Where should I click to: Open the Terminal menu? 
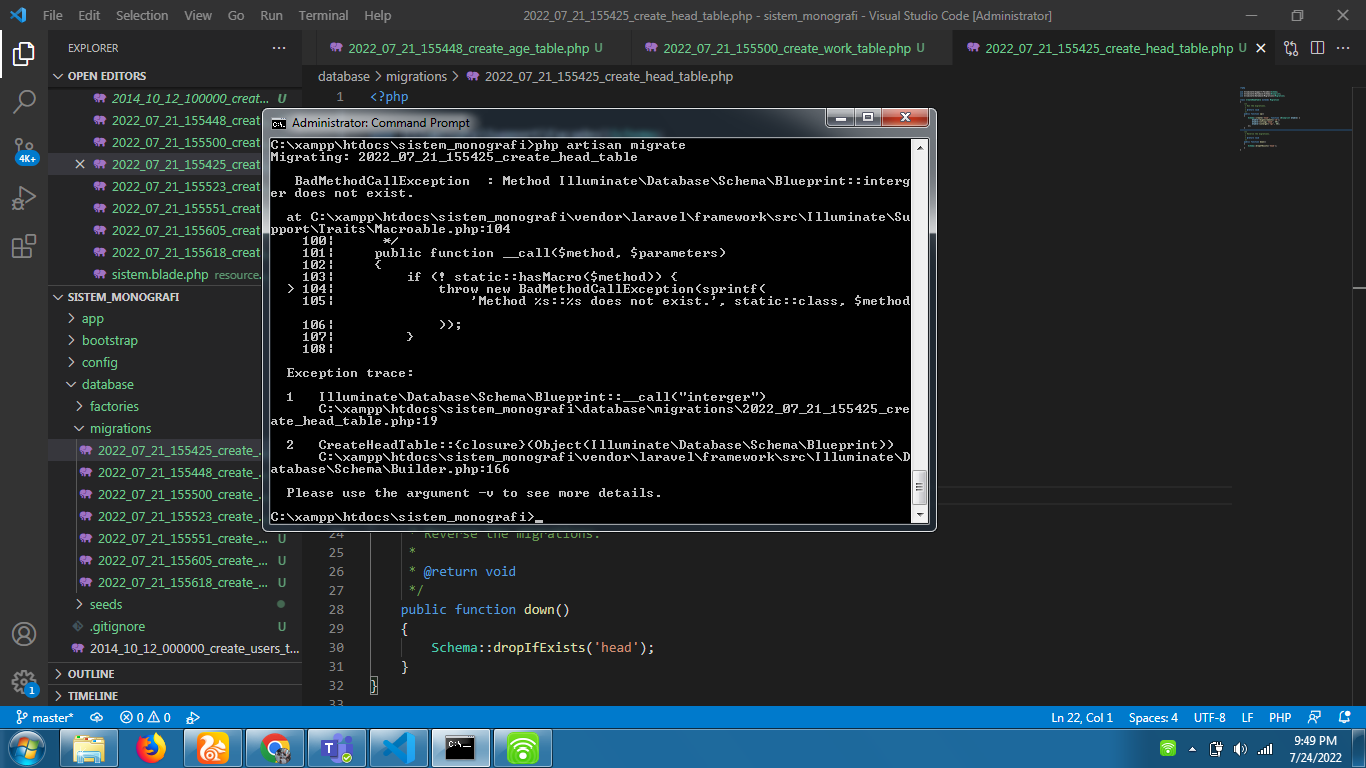pos(324,15)
